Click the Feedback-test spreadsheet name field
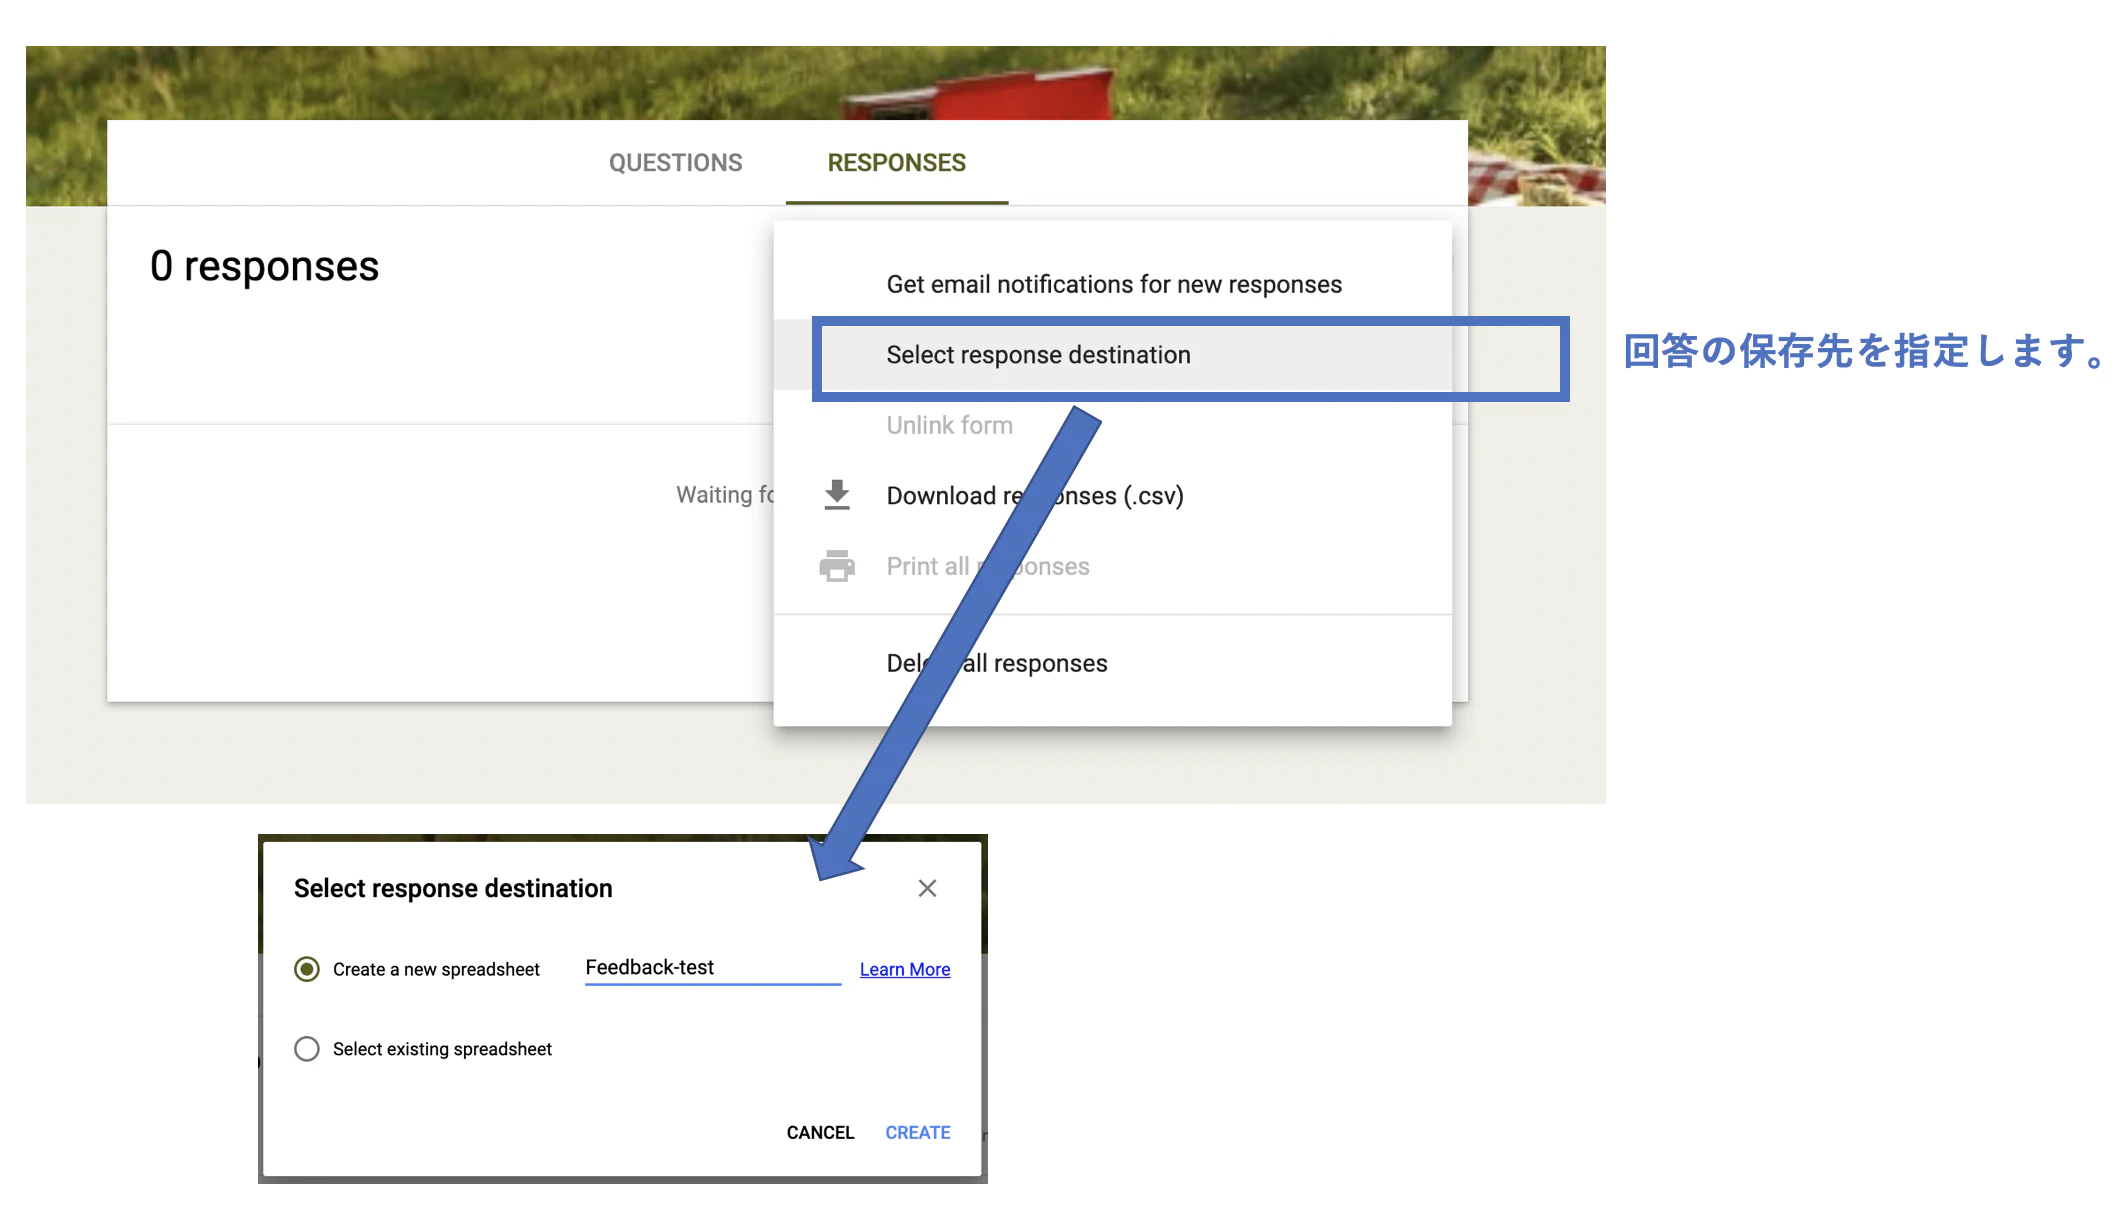 click(712, 968)
